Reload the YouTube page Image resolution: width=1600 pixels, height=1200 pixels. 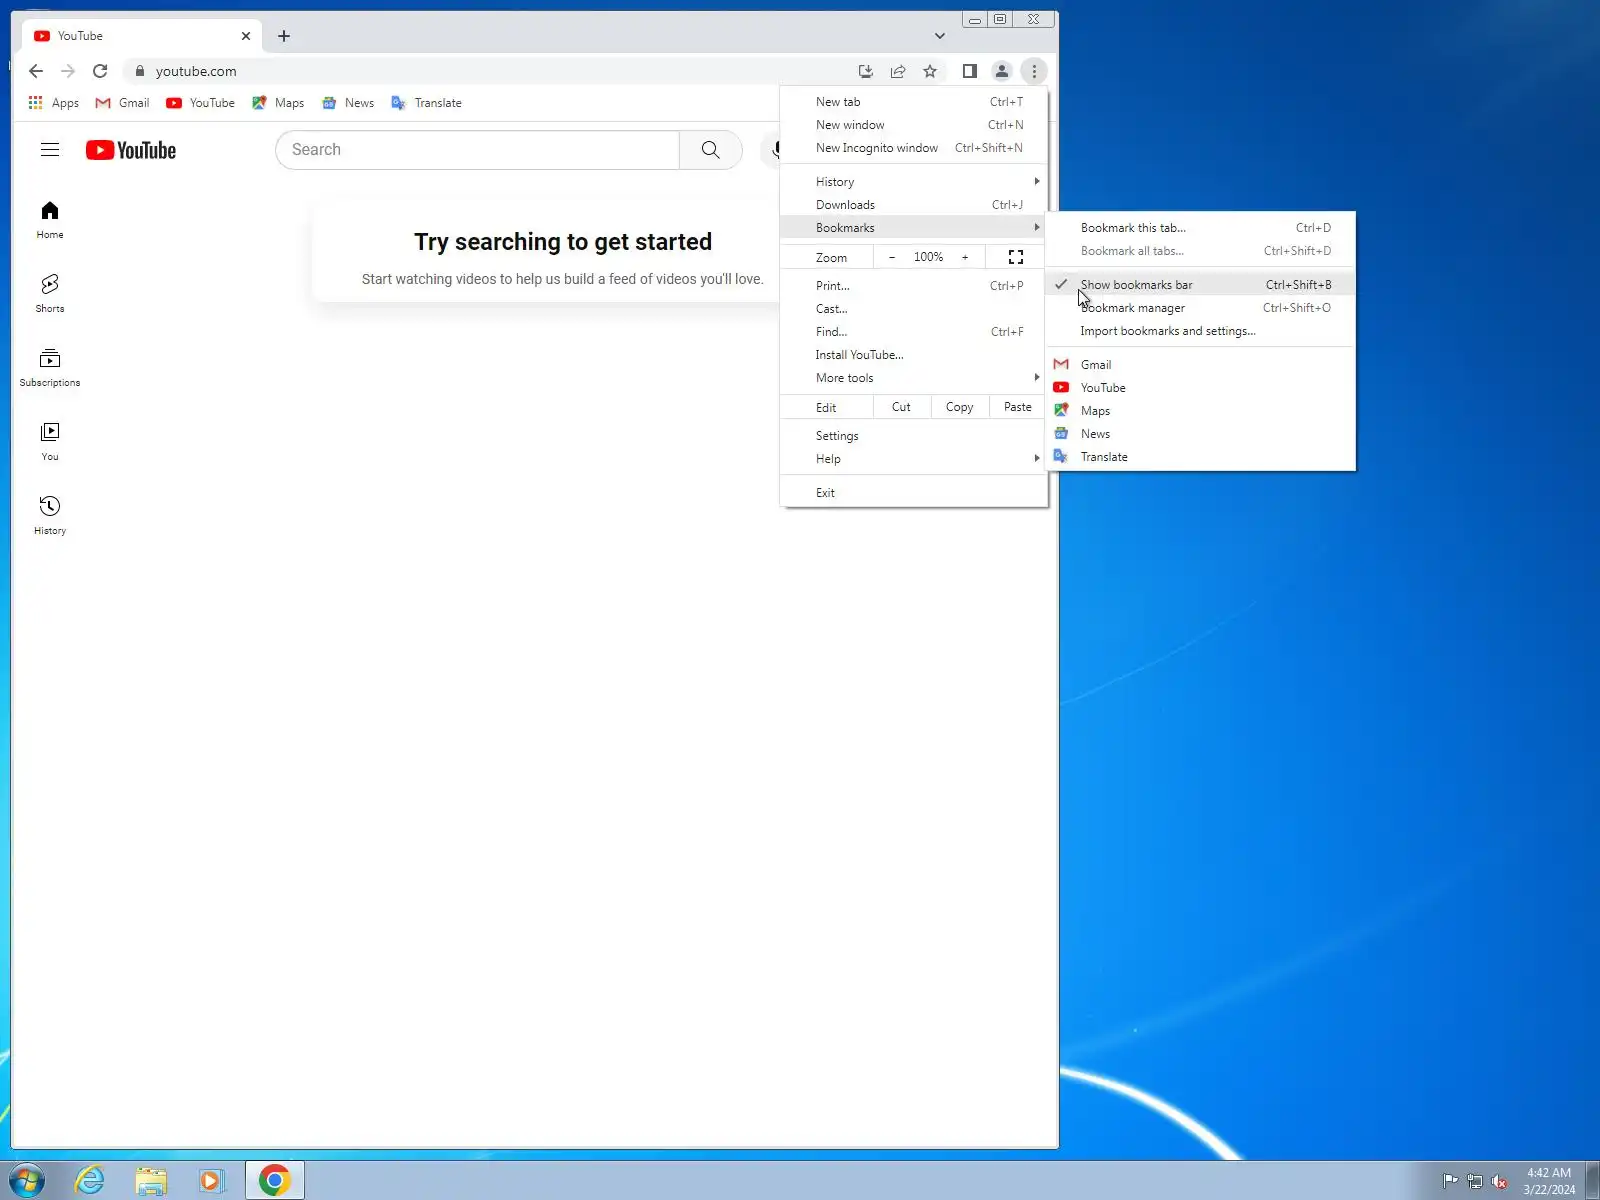(100, 71)
